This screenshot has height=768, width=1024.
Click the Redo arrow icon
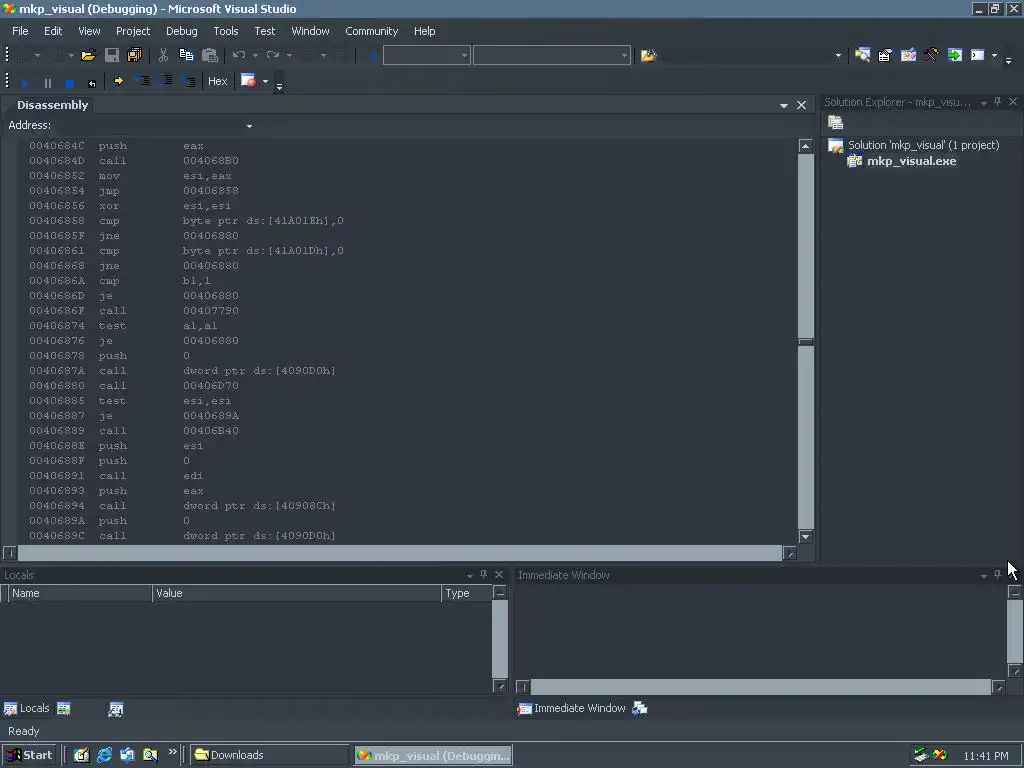273,56
